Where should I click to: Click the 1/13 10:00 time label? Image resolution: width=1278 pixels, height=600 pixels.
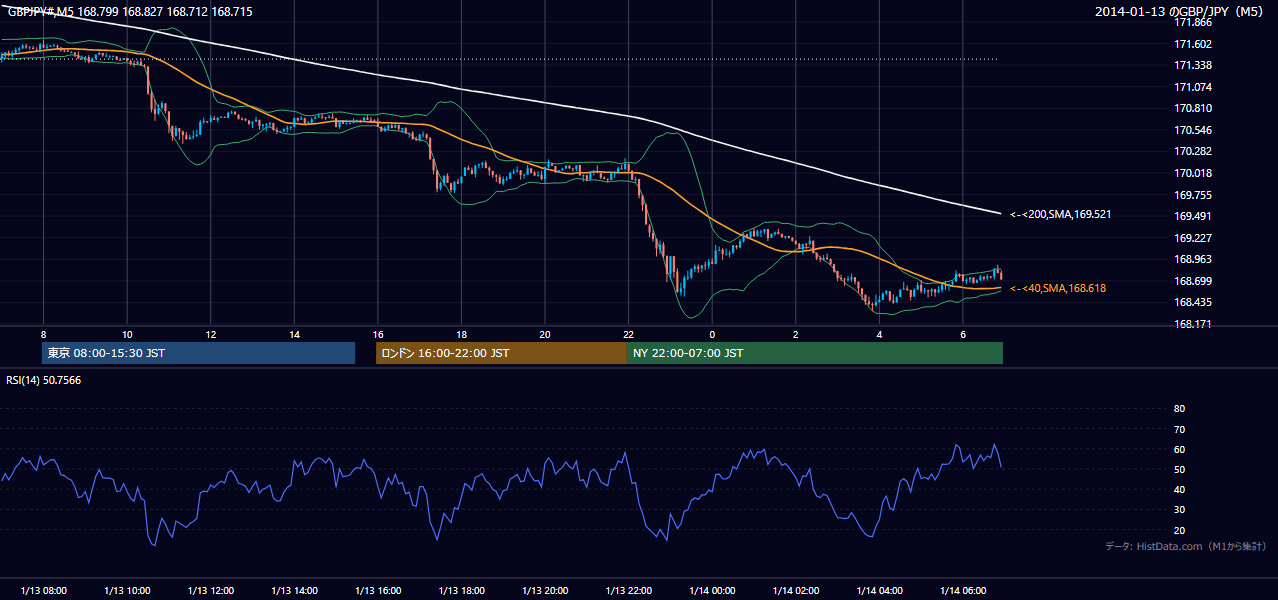pos(127,591)
